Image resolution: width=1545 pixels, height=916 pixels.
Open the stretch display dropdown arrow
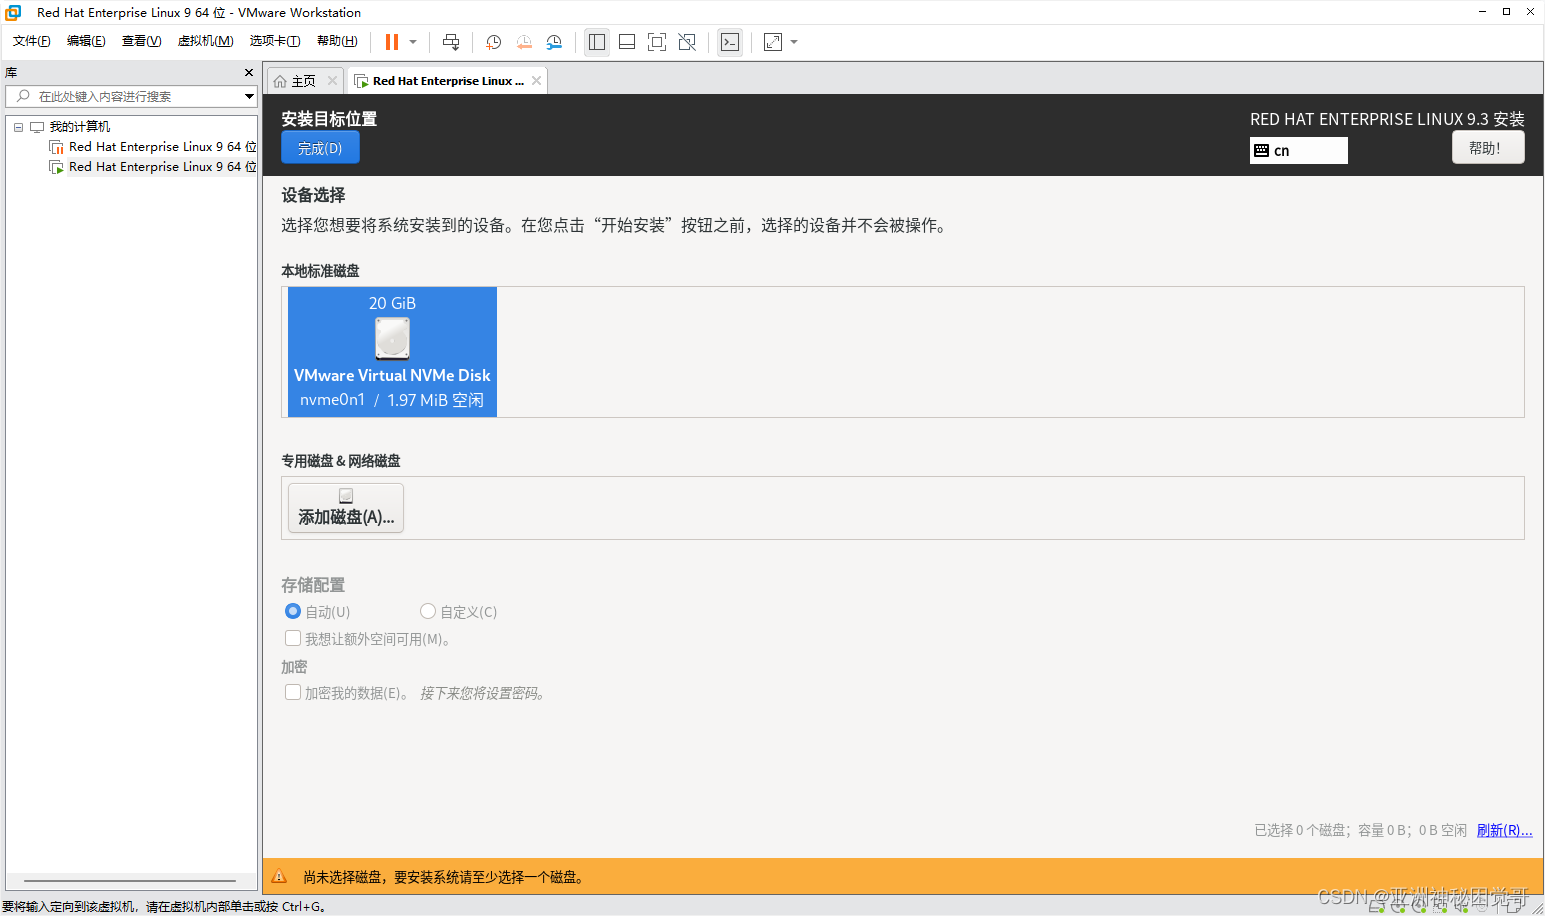[794, 42]
